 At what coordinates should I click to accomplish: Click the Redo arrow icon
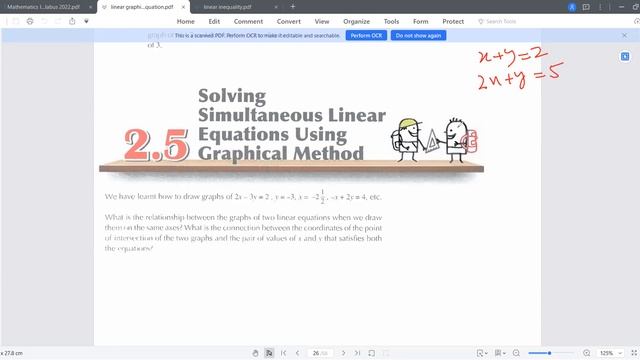(58, 21)
